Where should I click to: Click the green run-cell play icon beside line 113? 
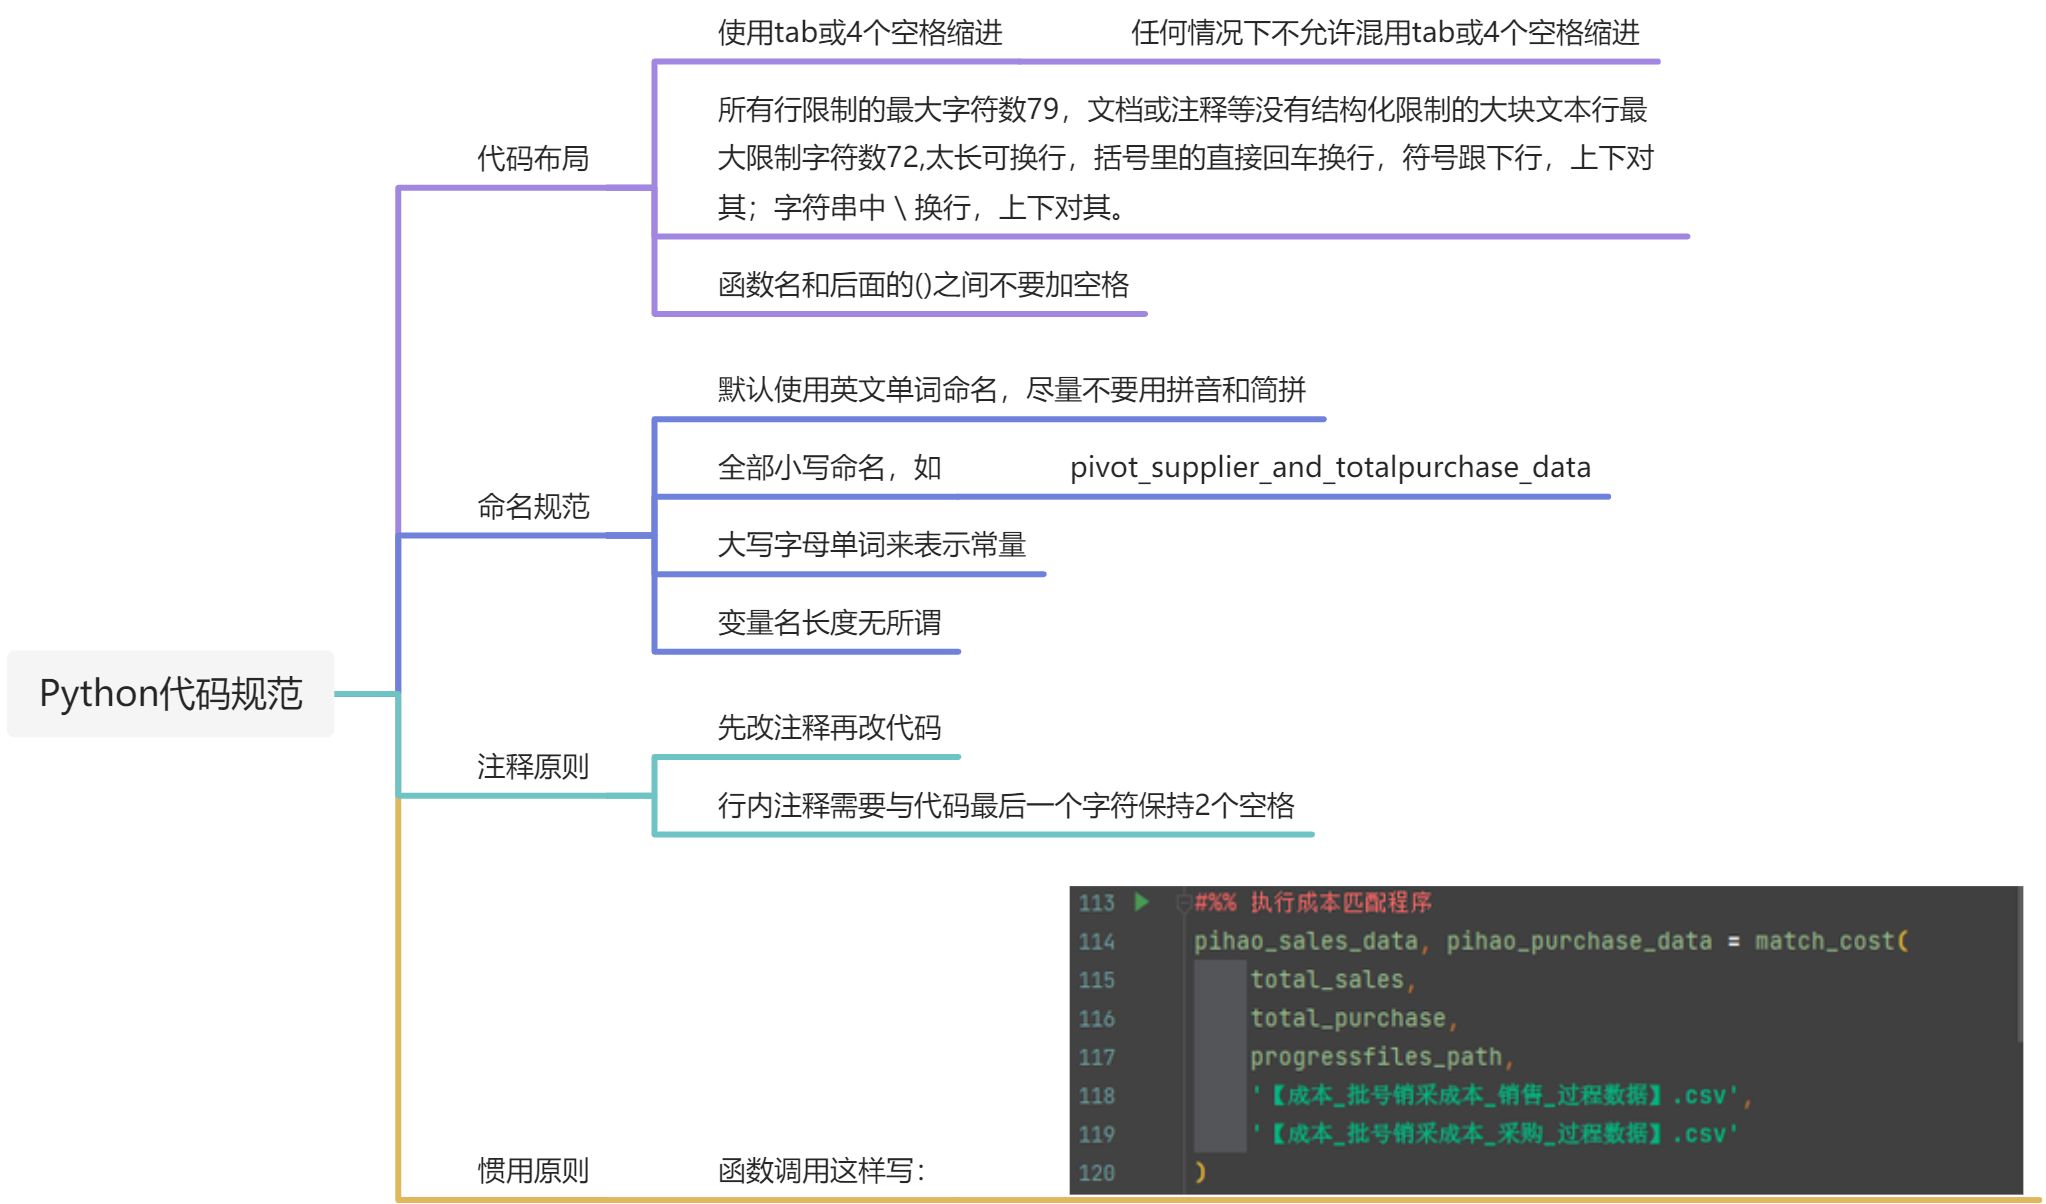(x=1140, y=903)
